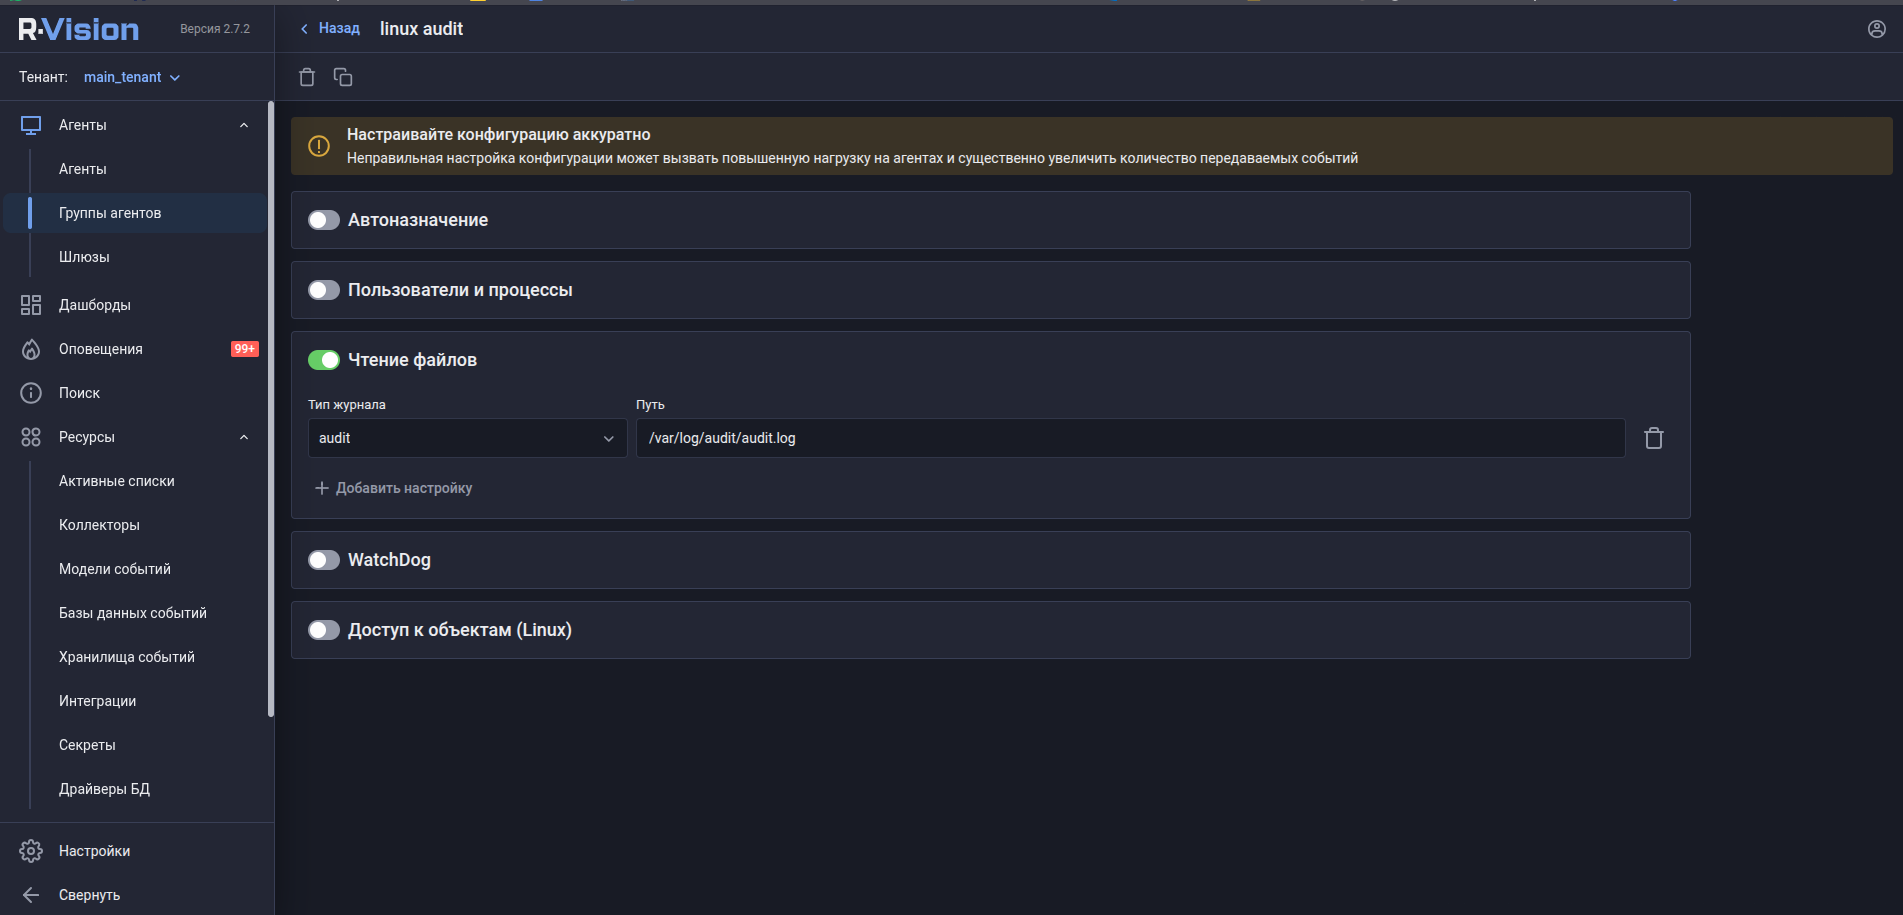
Task: Click the trash icon in the top toolbar
Action: (307, 77)
